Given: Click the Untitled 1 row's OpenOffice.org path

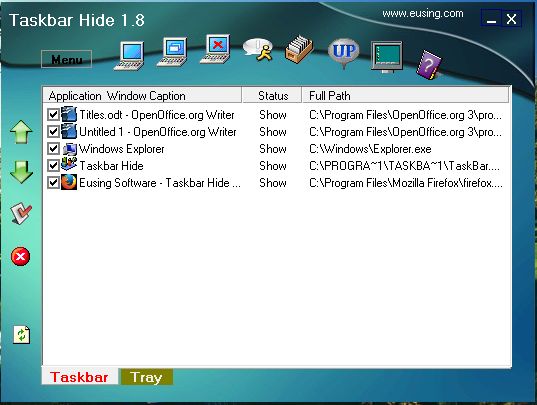Looking at the screenshot, I should pyautogui.click(x=405, y=132).
